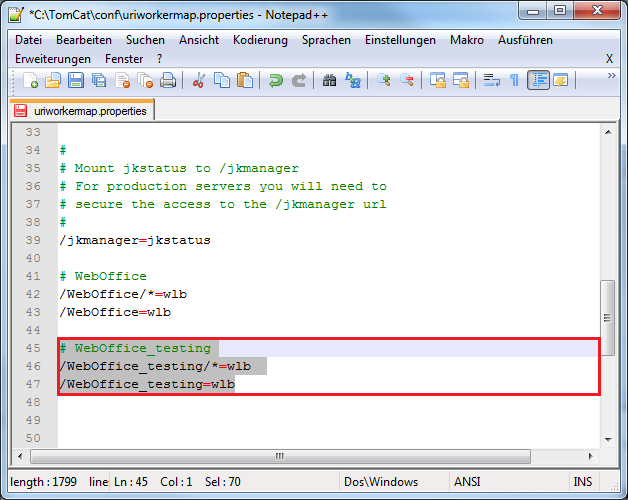Image resolution: width=628 pixels, height=500 pixels.
Task: Click the Close All files icon
Action: [x=145, y=80]
